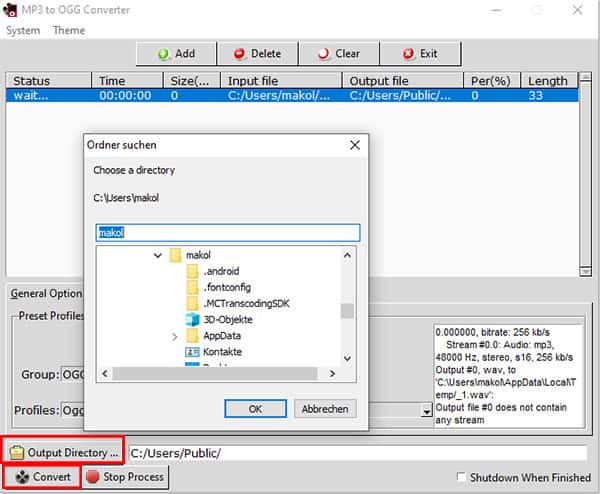Click folder tree scroll left arrow

(105, 373)
